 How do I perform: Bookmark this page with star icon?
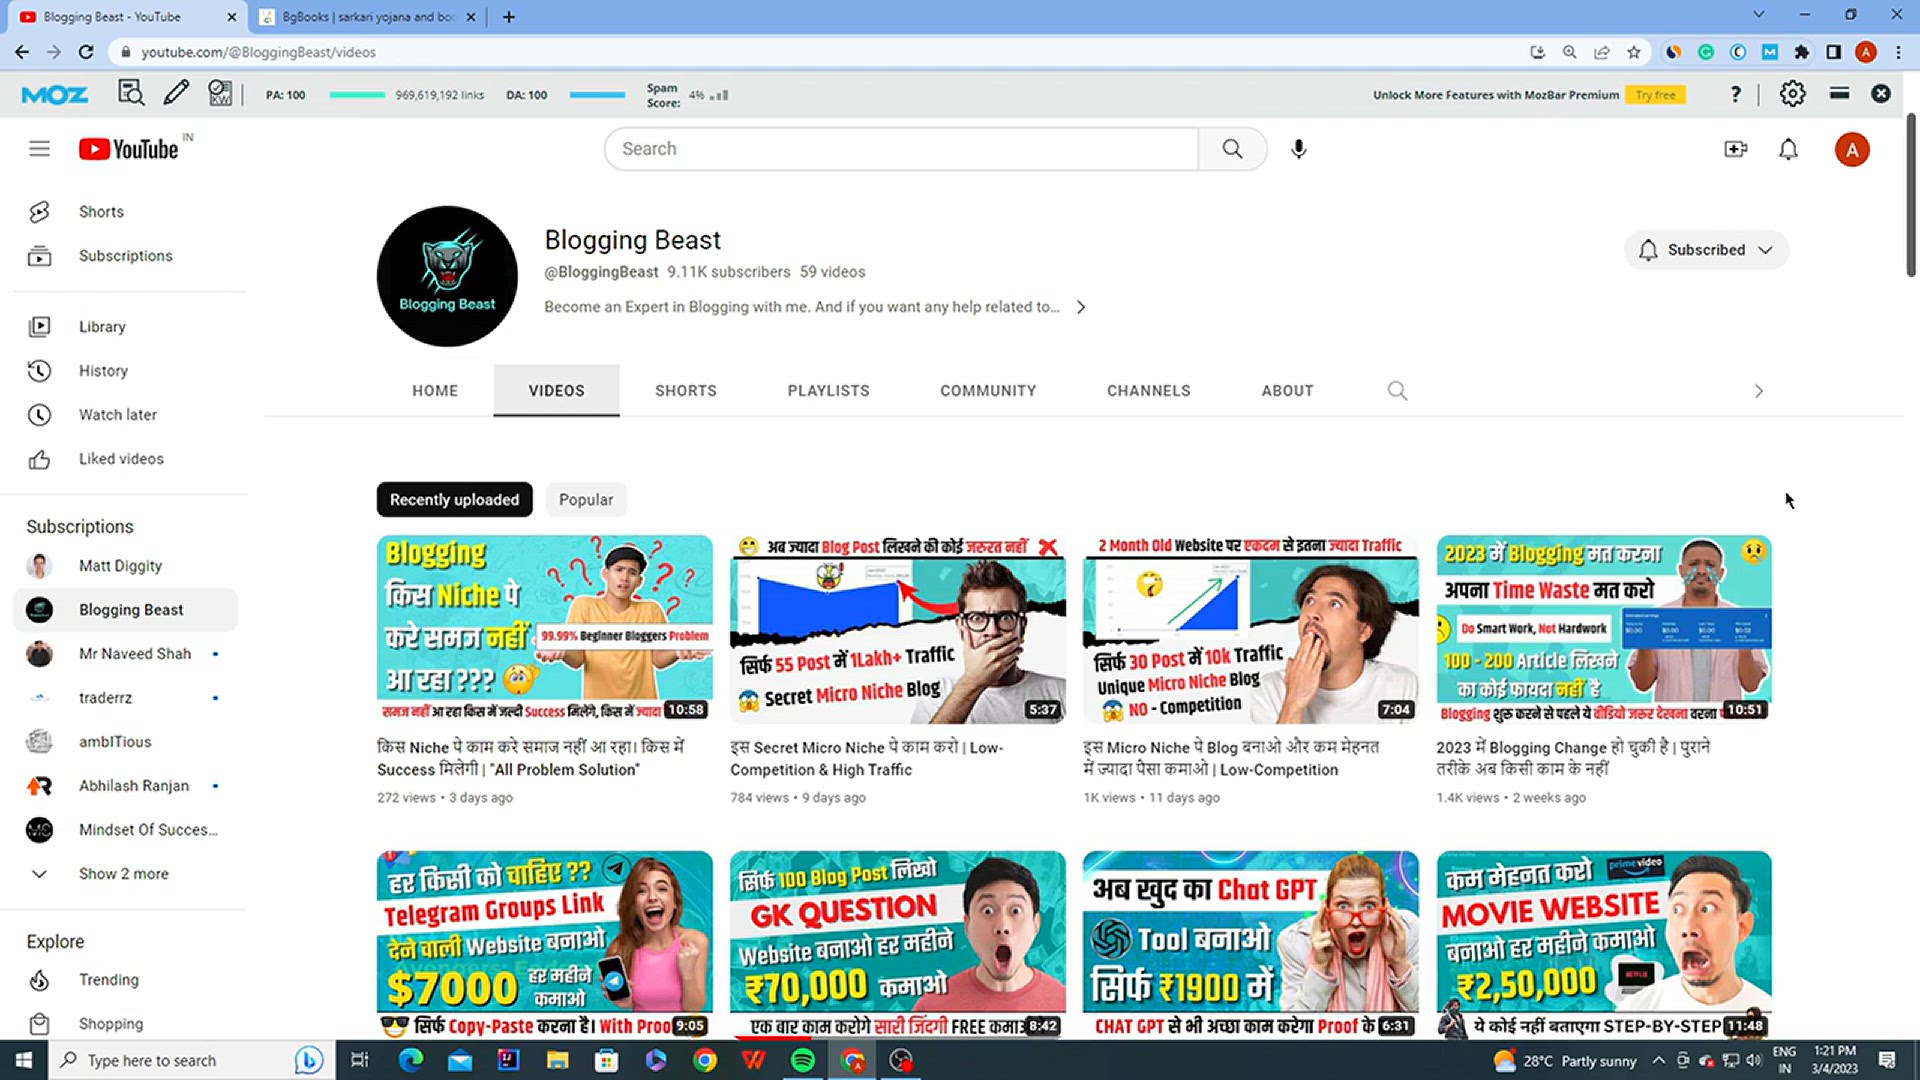pos(1634,52)
